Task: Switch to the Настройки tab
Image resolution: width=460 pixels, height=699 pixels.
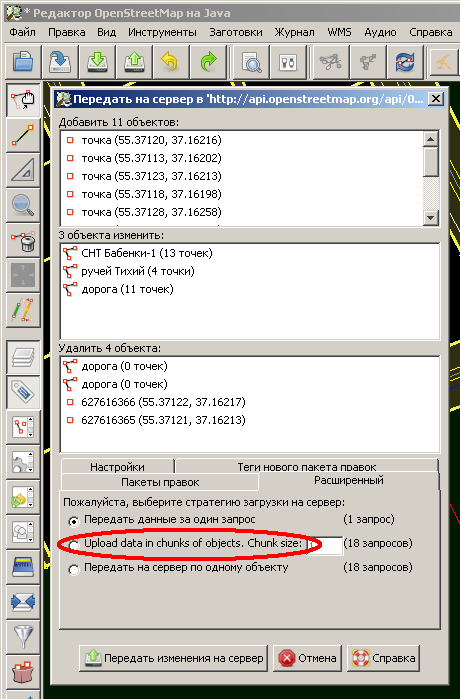Action: point(117,467)
